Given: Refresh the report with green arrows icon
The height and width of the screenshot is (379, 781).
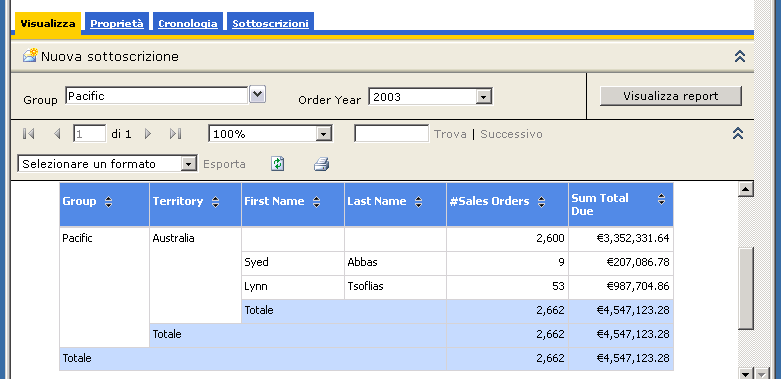Looking at the screenshot, I should pos(277,164).
